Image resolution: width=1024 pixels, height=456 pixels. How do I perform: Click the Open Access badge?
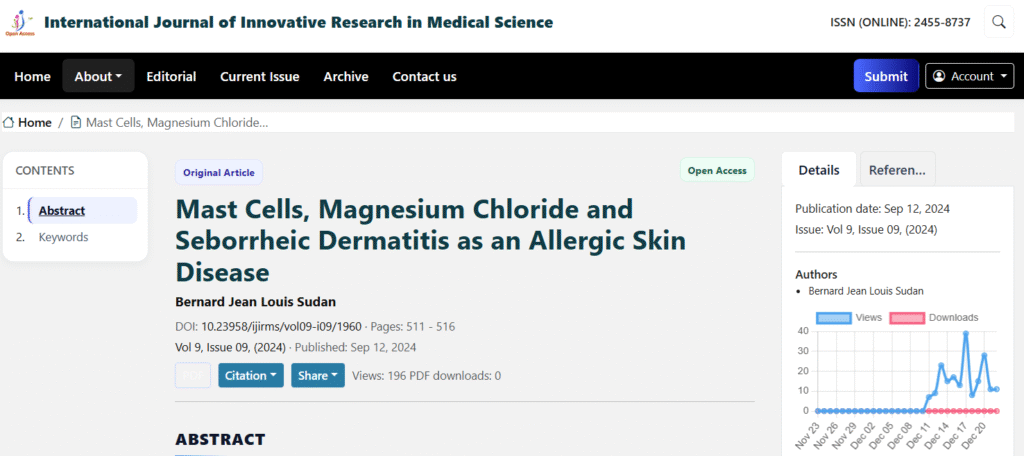[717, 171]
